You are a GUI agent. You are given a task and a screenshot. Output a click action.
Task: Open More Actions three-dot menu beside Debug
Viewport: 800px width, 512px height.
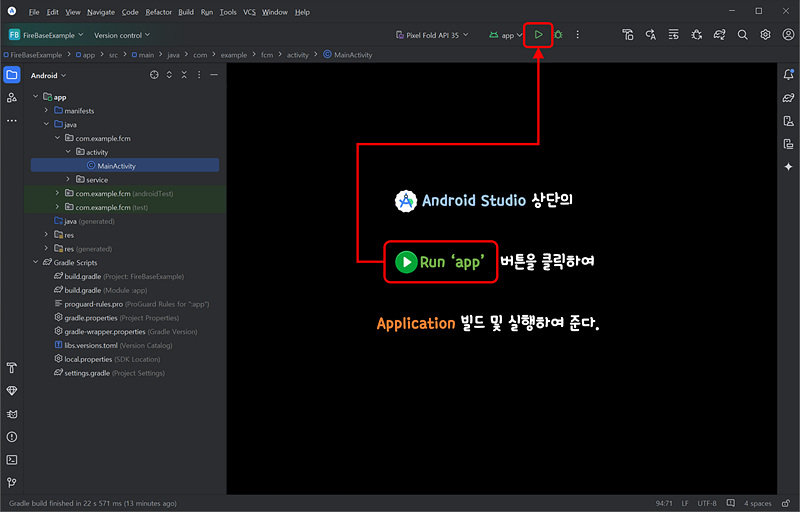point(578,35)
